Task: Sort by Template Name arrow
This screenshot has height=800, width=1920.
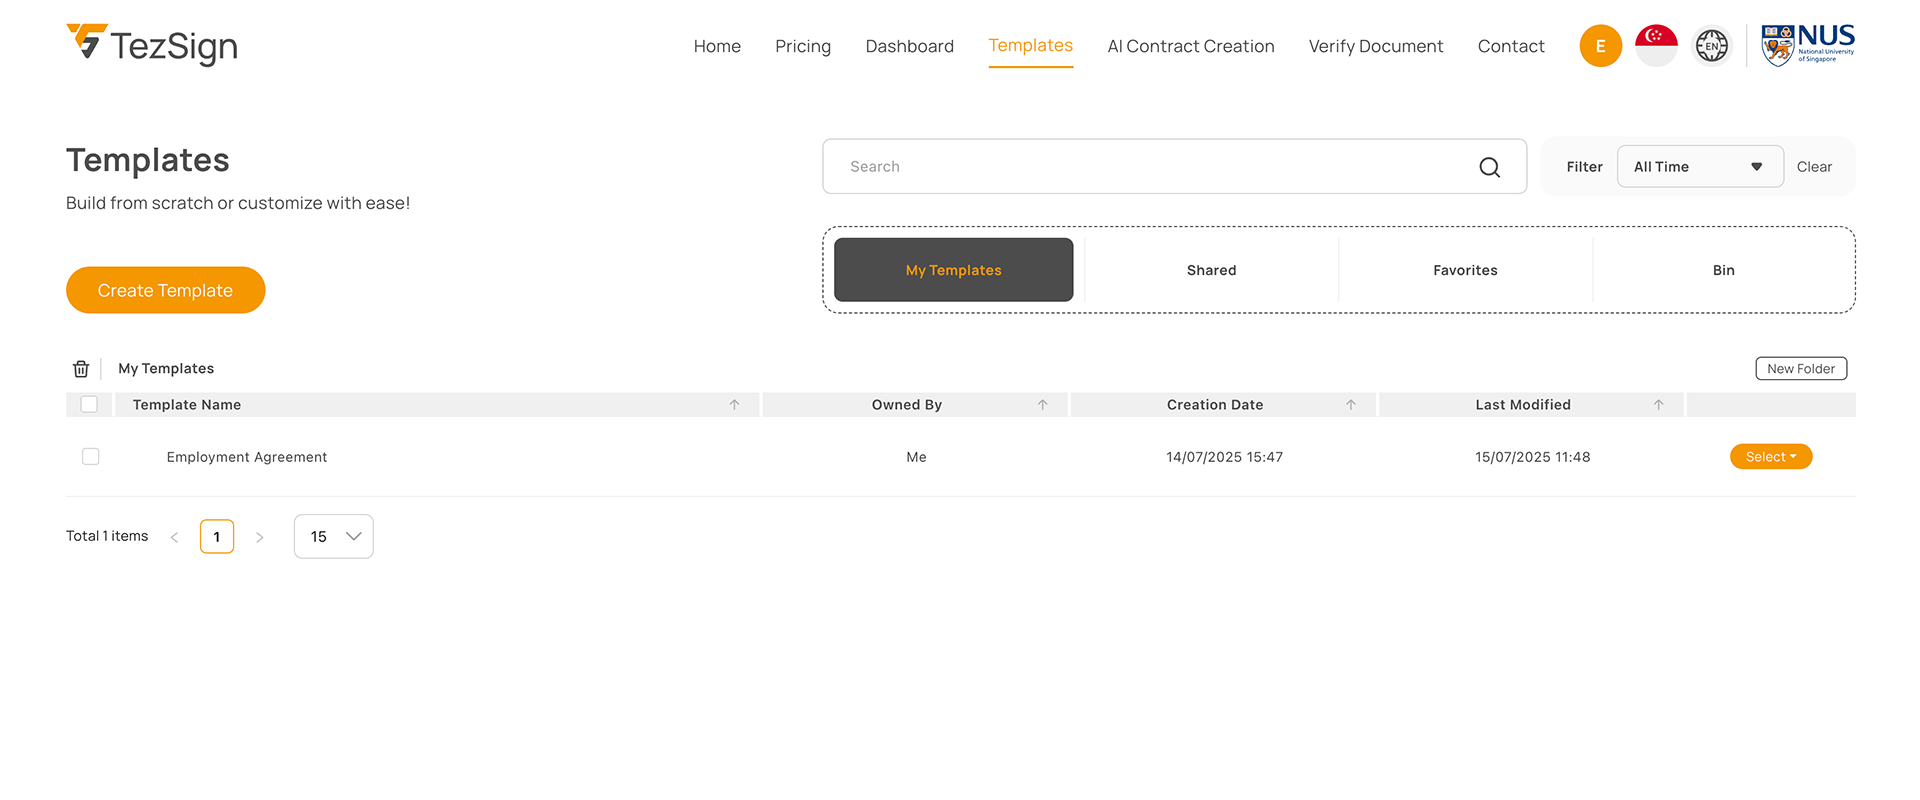Action: (x=734, y=405)
